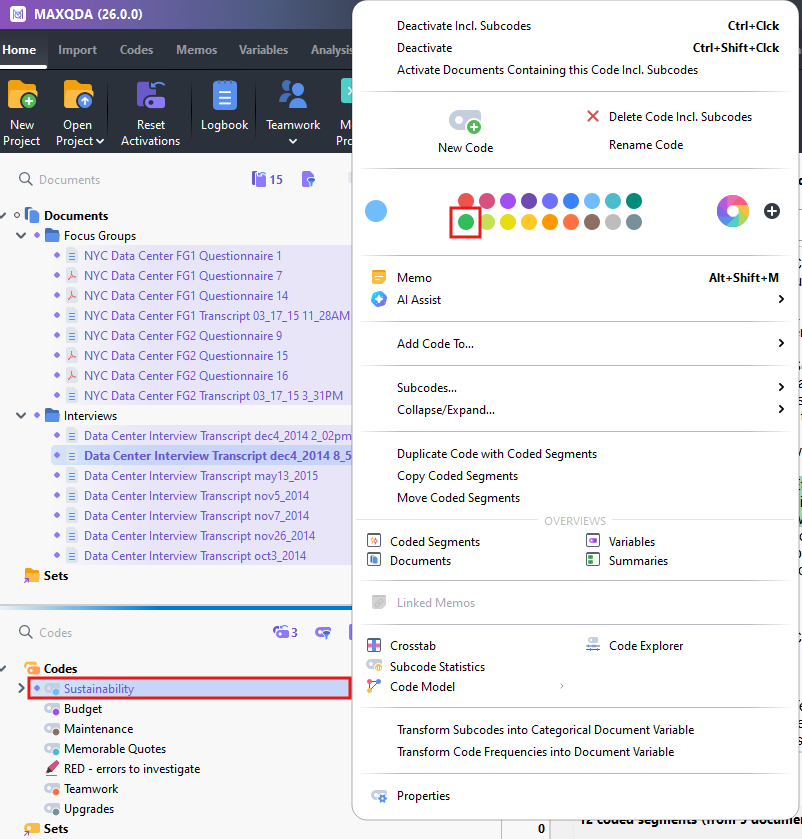The width and height of the screenshot is (802, 839).
Task: Pick the purple color swatch
Action: tap(508, 201)
